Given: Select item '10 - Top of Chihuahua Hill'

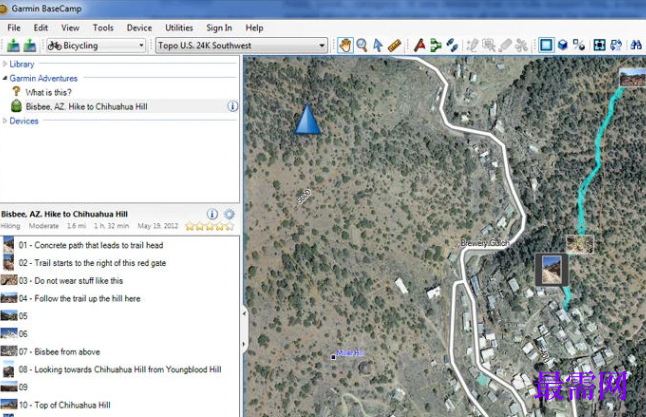Looking at the screenshot, I should click(119, 405).
